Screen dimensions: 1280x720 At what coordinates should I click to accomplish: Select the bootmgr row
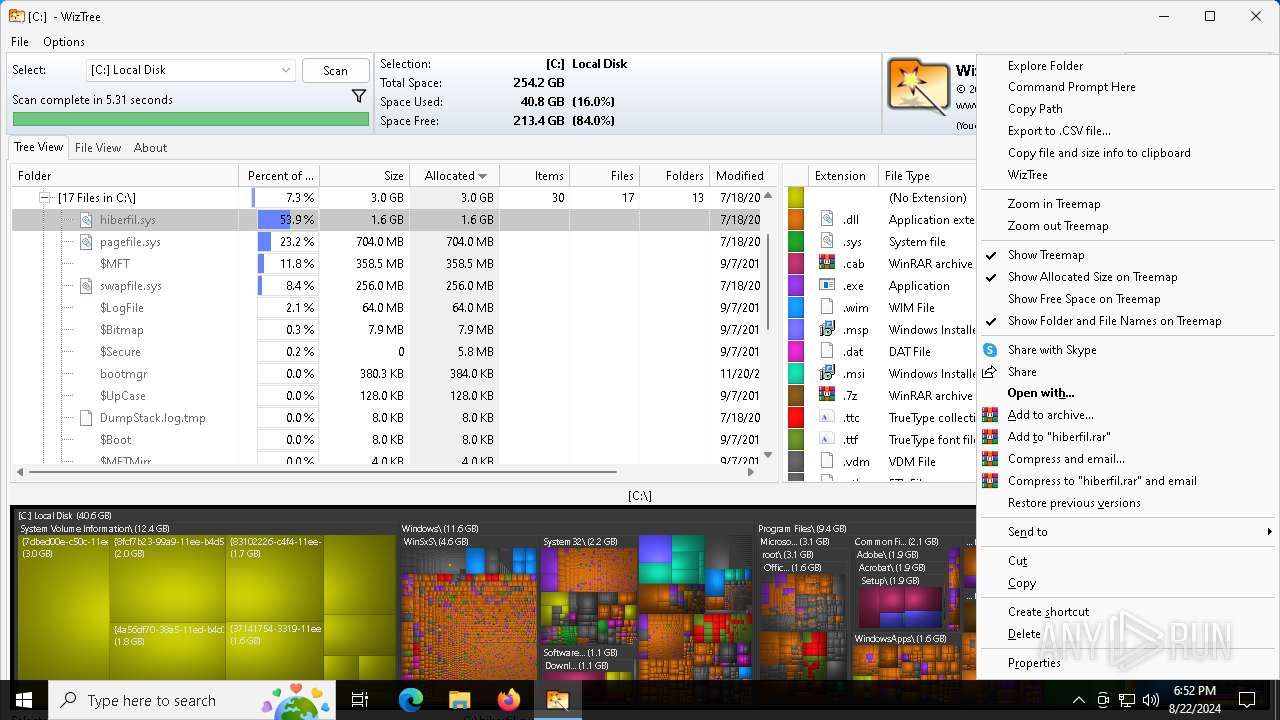388,374
